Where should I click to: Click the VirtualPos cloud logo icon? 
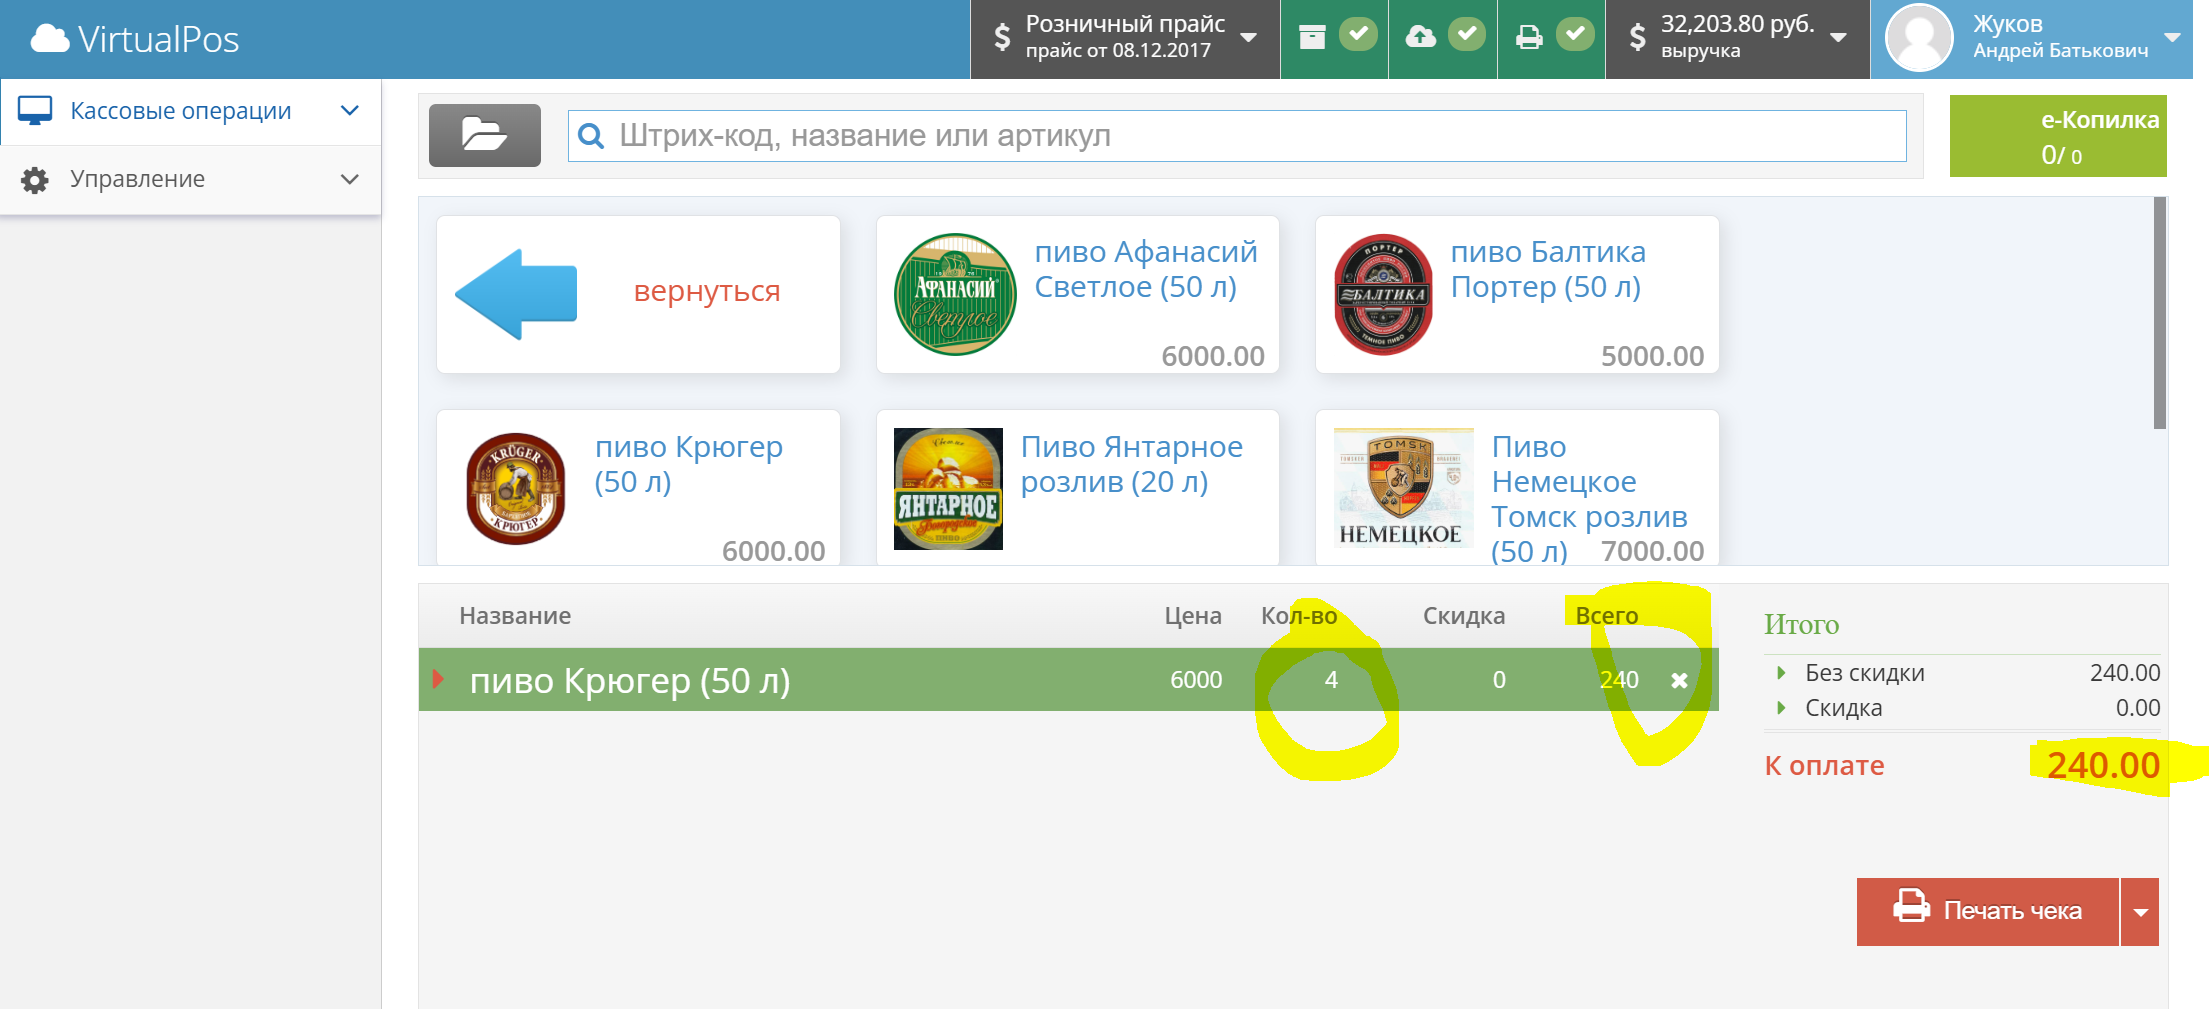[50, 39]
